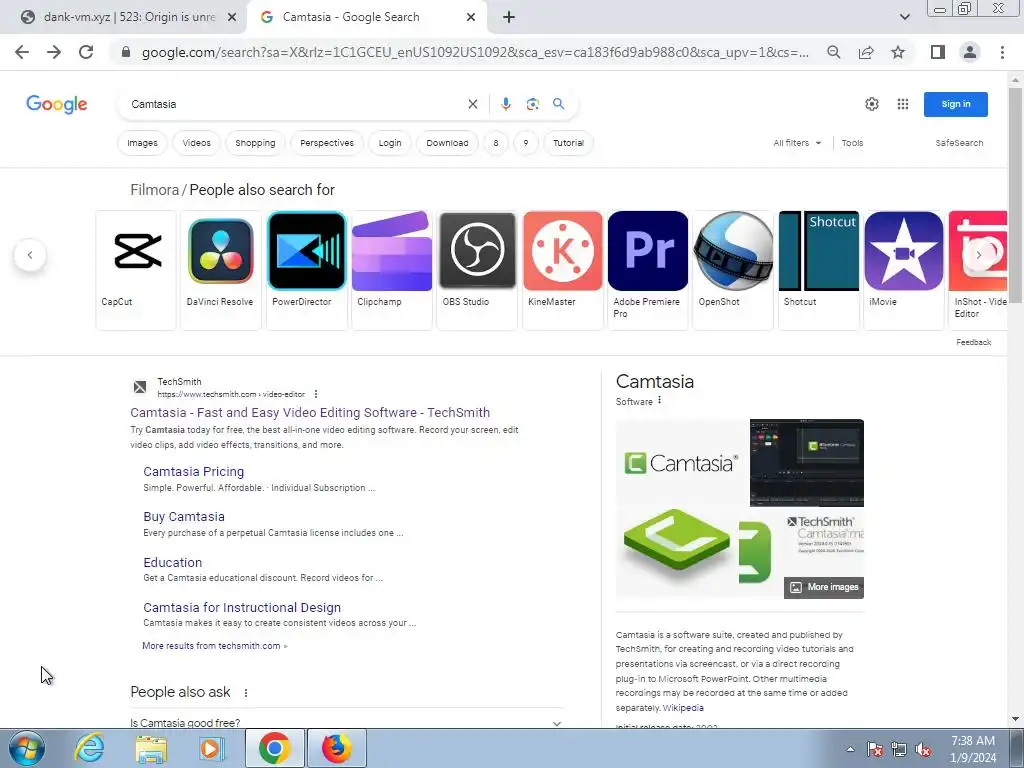Open Buy Camtasia sitelink

click(x=184, y=517)
